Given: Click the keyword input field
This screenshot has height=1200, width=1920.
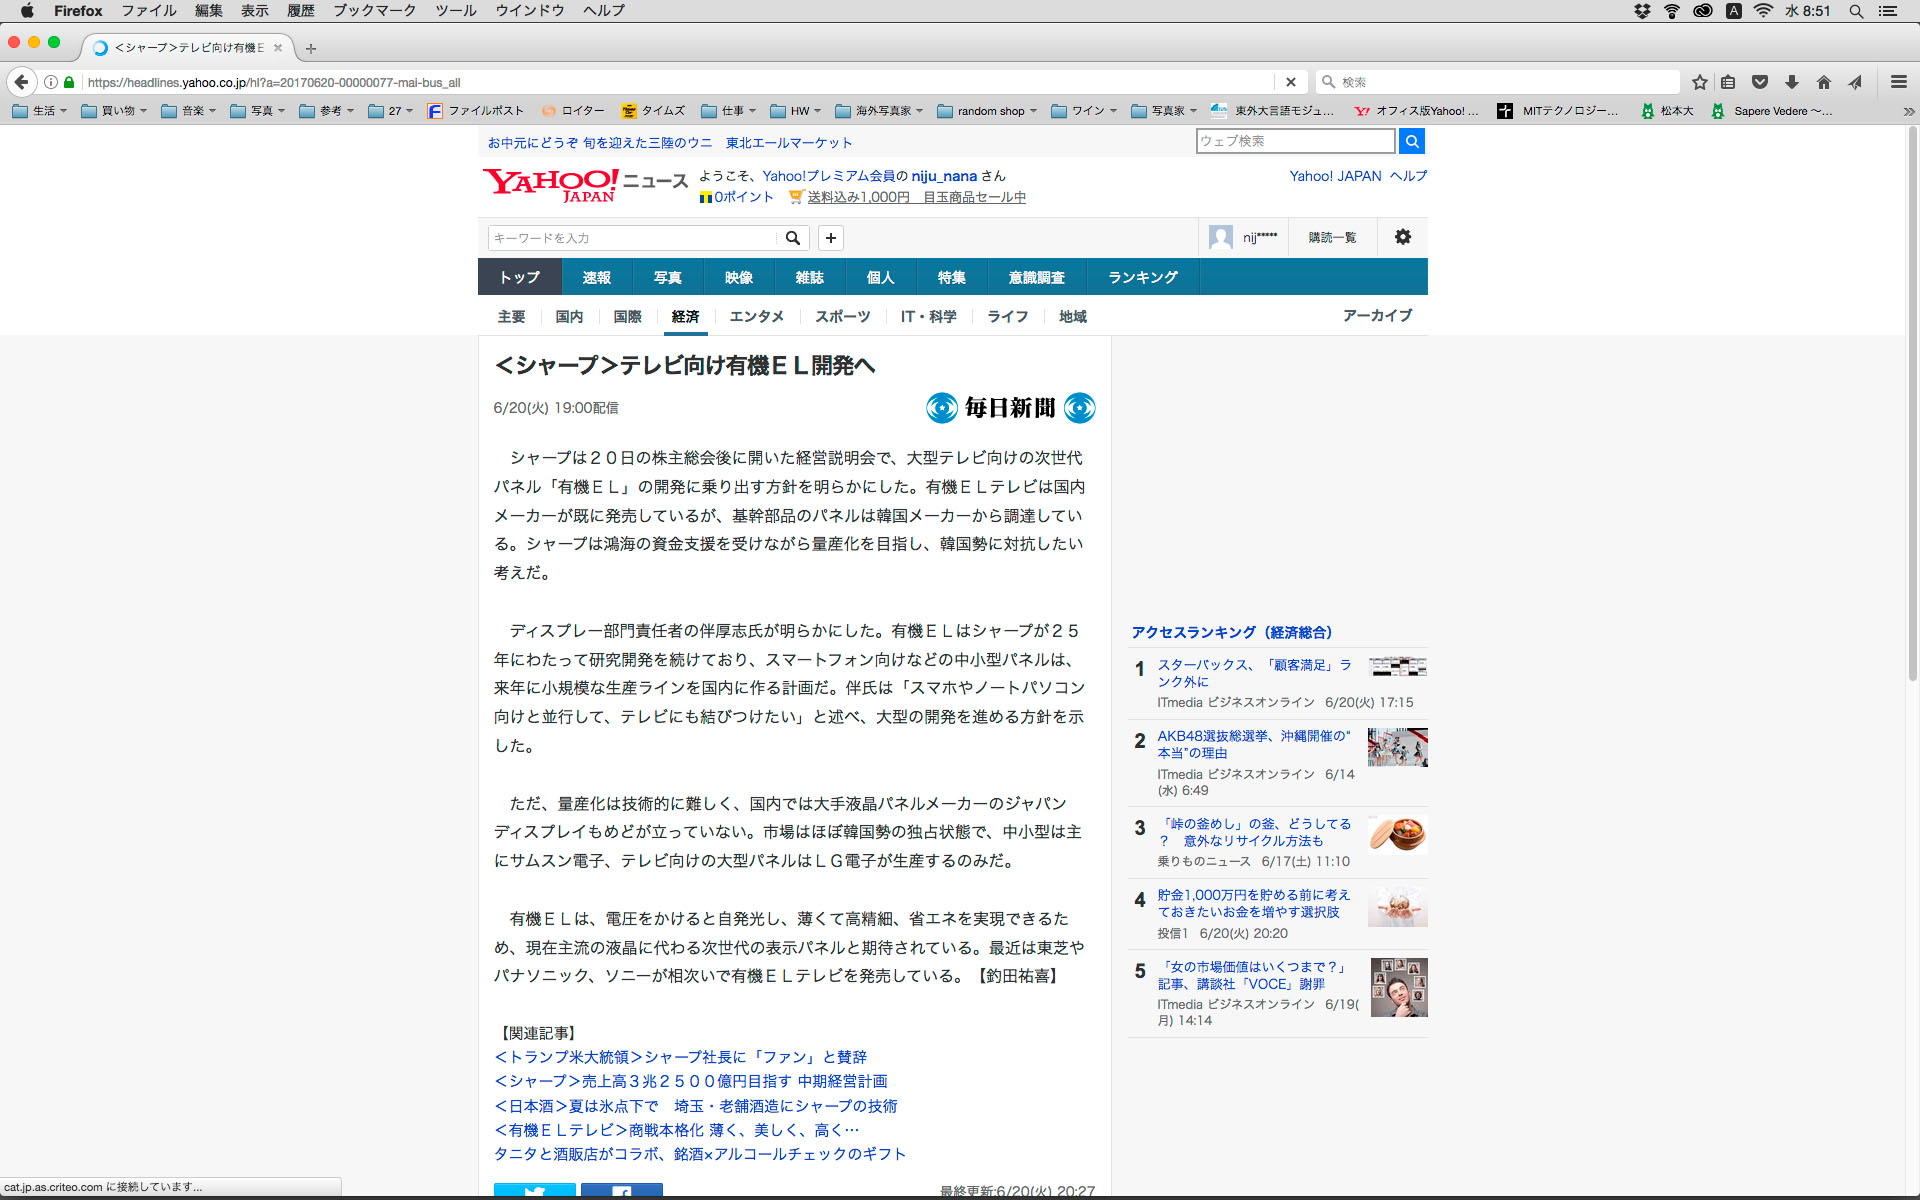Looking at the screenshot, I should click(x=632, y=238).
